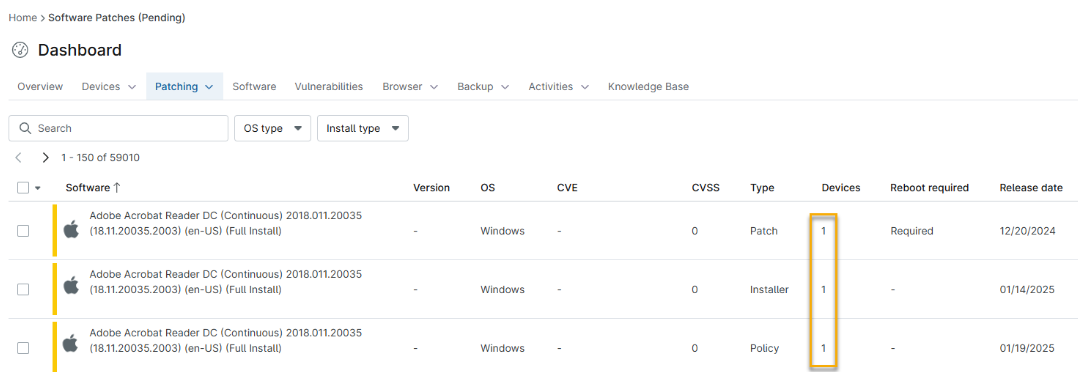Click 'Windows' in the Policy row
1078x372 pixels.
pos(503,348)
